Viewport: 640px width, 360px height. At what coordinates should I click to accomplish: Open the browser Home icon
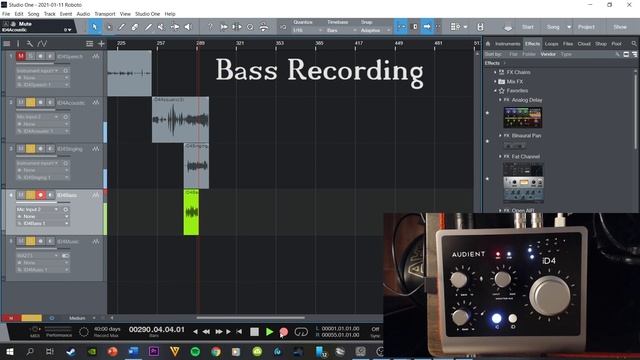click(487, 44)
